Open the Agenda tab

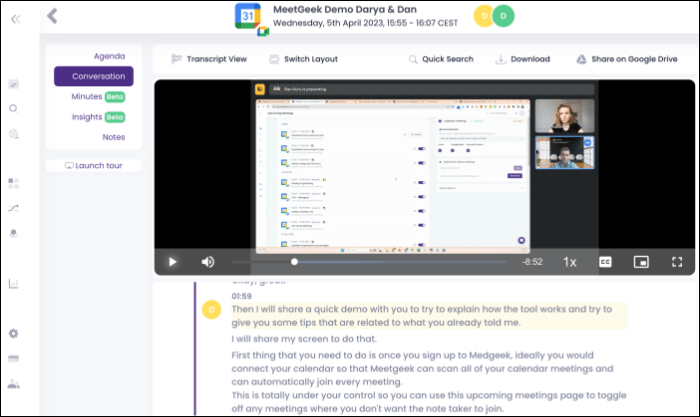coord(109,56)
